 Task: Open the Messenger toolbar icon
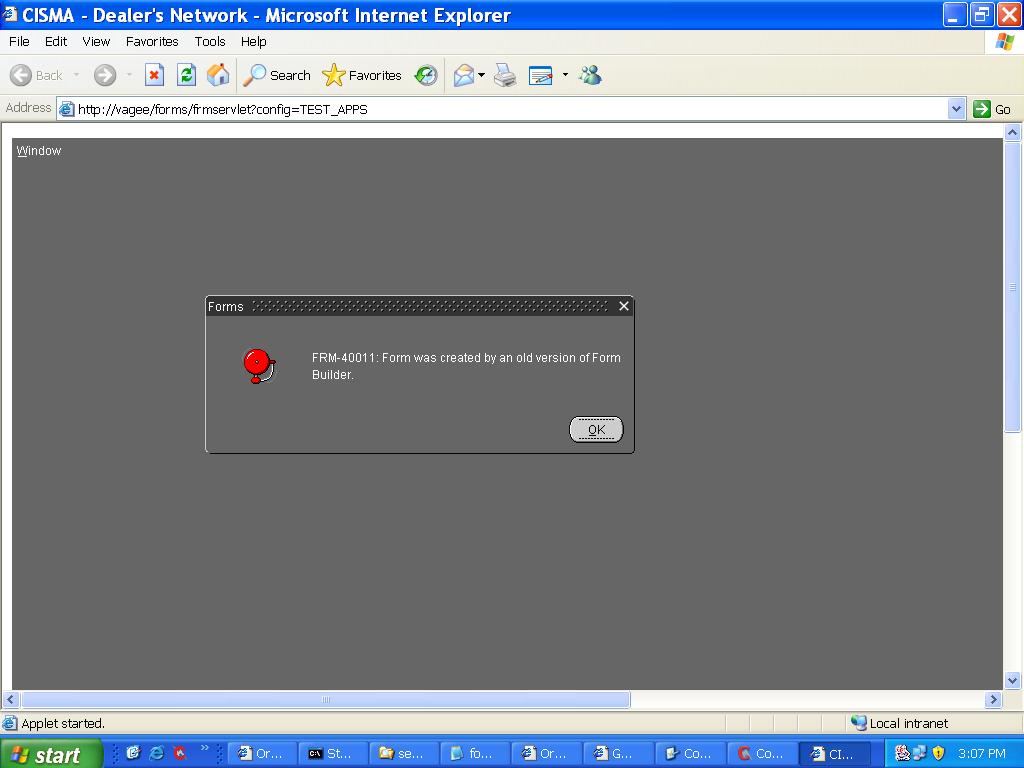pyautogui.click(x=590, y=75)
